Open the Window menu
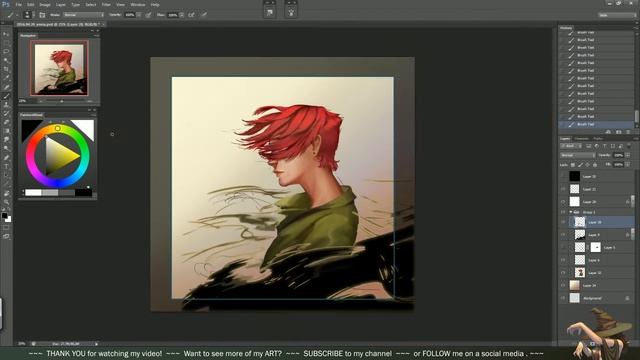The height and width of the screenshot is (360, 640). [x=138, y=4]
